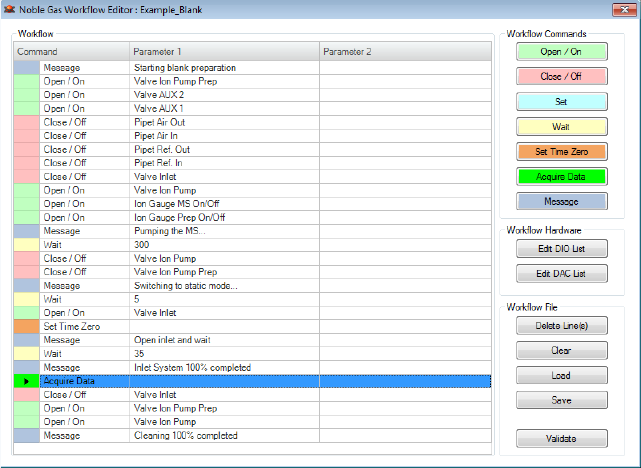Image resolution: width=641 pixels, height=468 pixels.
Task: Select the empty Parameter 1 cell of Set Time Zero
Action: coord(224,327)
